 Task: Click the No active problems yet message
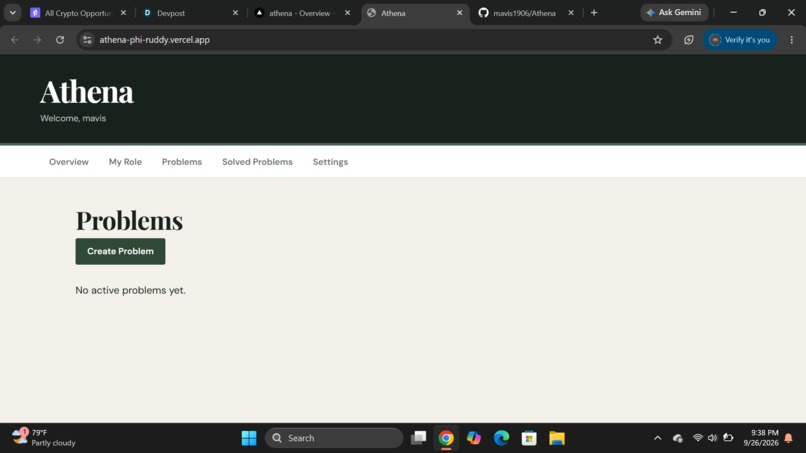tap(131, 291)
